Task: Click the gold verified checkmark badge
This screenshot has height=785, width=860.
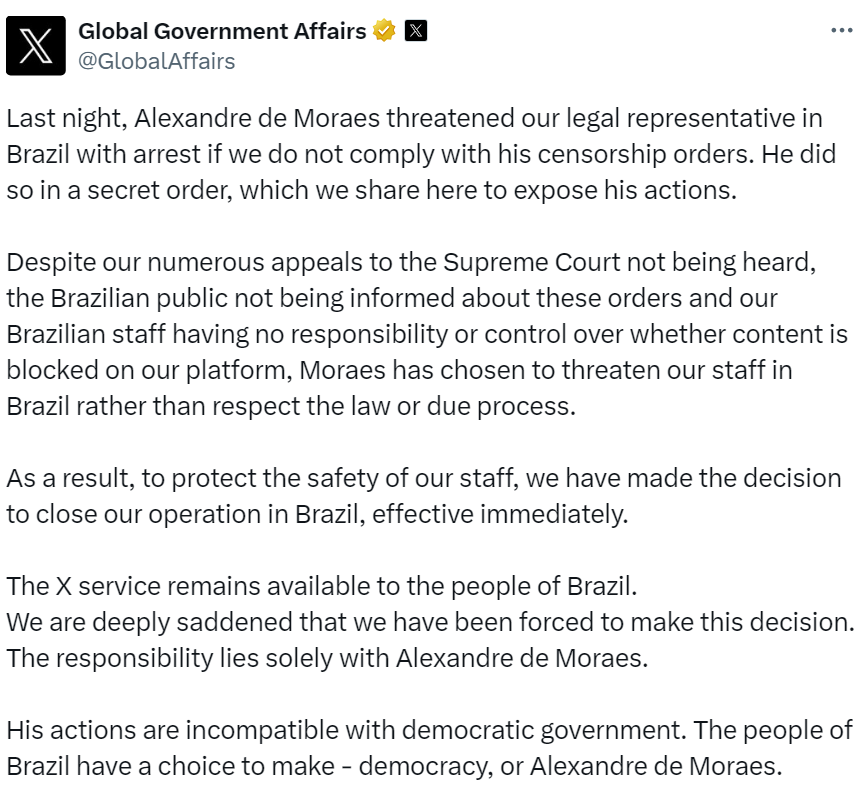Action: [384, 31]
